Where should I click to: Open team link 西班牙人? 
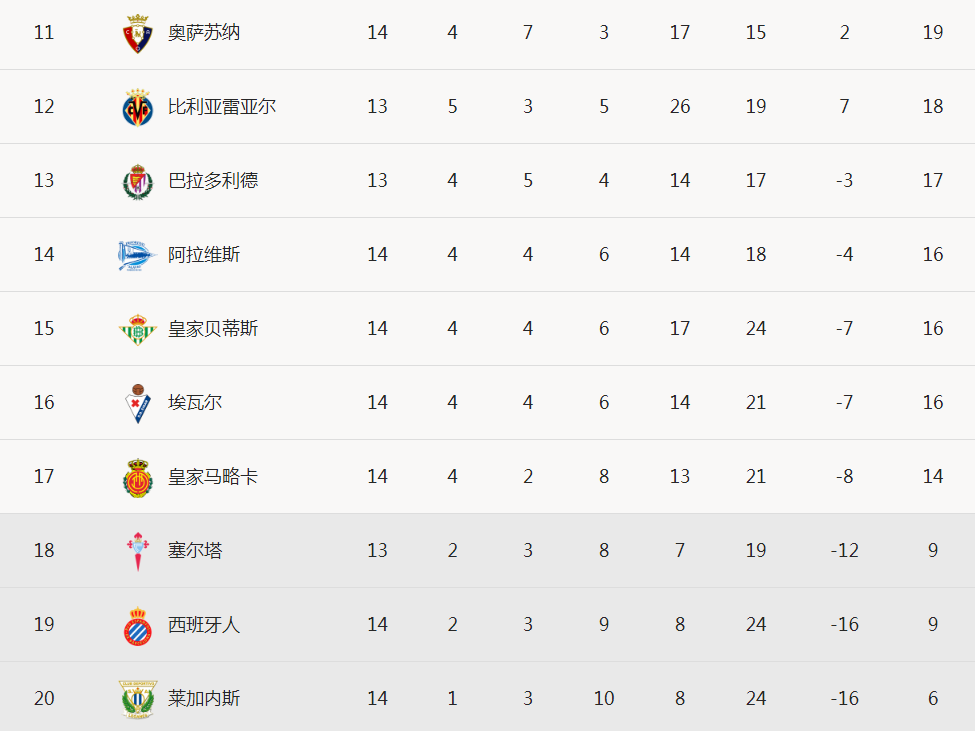pyautogui.click(x=204, y=624)
